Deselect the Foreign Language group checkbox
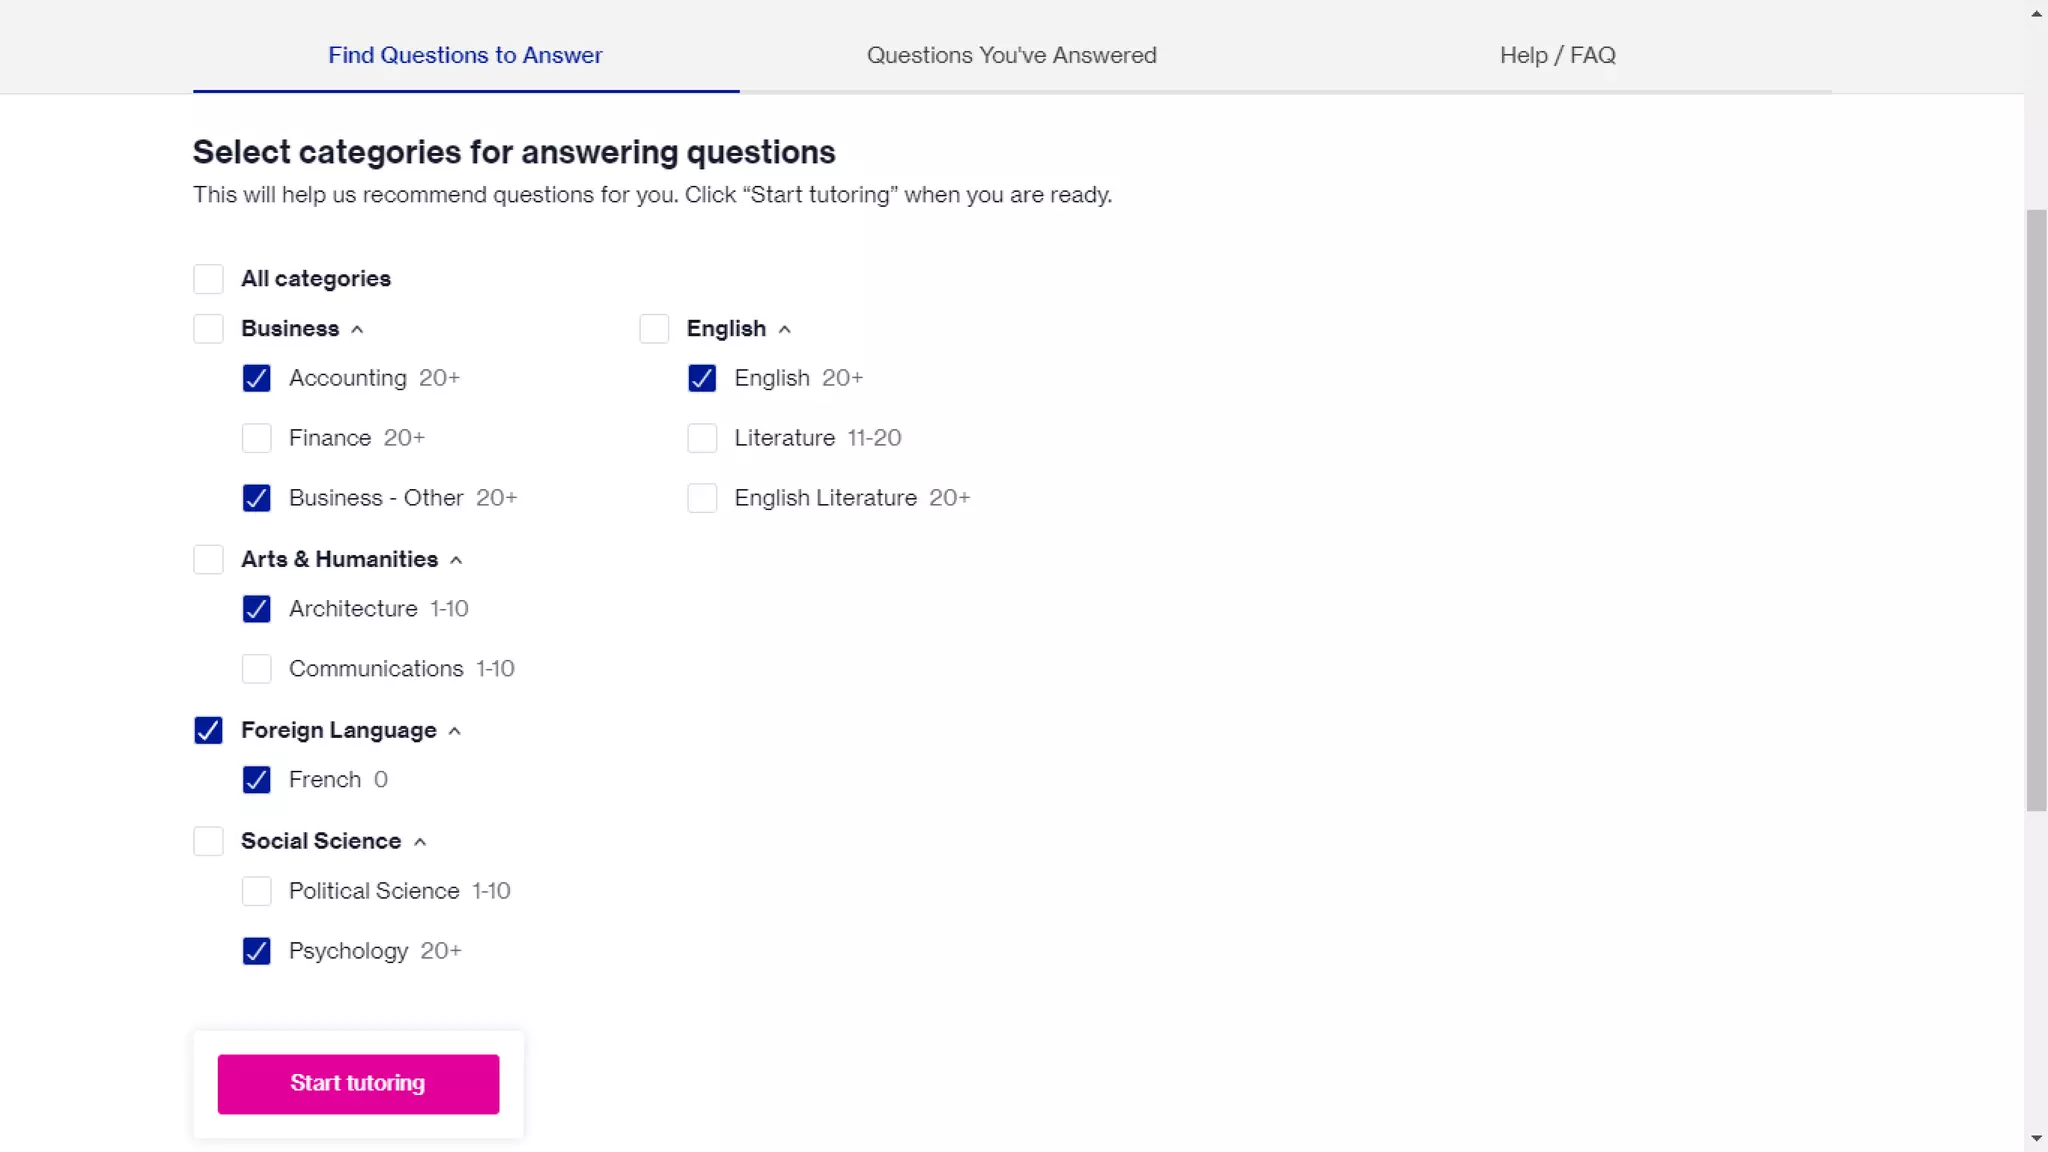The height and width of the screenshot is (1152, 2048). 208,731
